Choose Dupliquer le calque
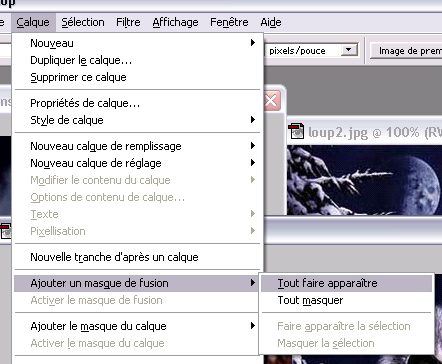 point(137,60)
